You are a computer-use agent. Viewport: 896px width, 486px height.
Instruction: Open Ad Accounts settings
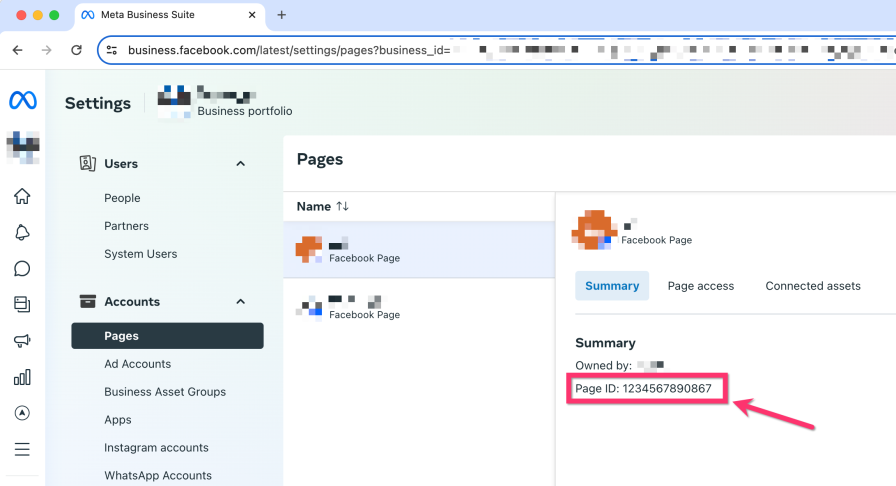137,364
